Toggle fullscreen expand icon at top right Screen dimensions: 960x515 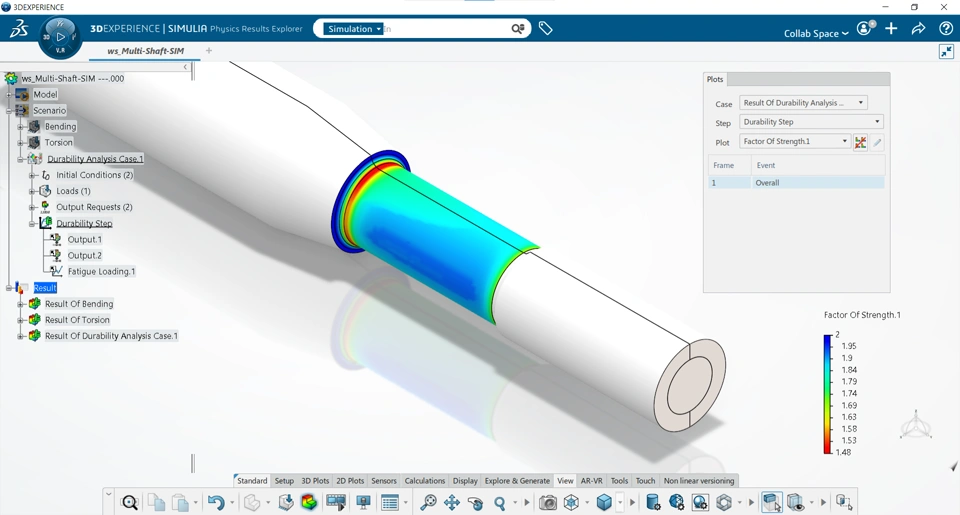point(947,51)
